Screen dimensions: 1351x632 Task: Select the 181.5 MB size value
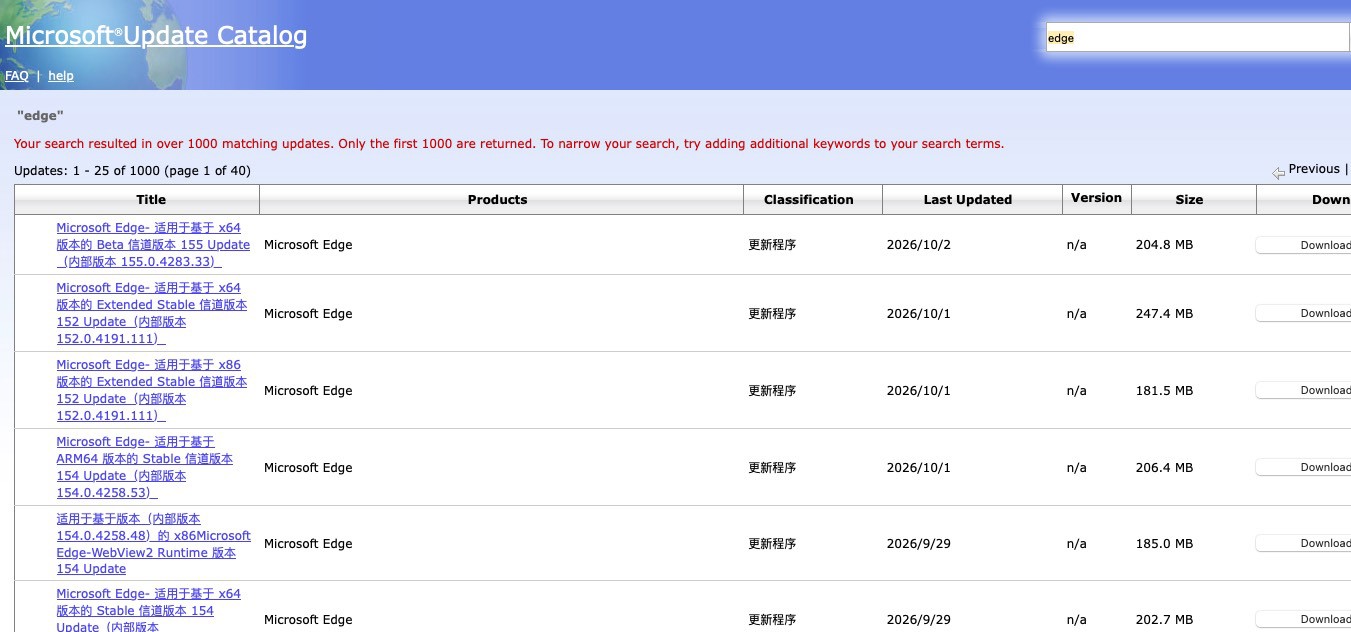(x=1164, y=391)
